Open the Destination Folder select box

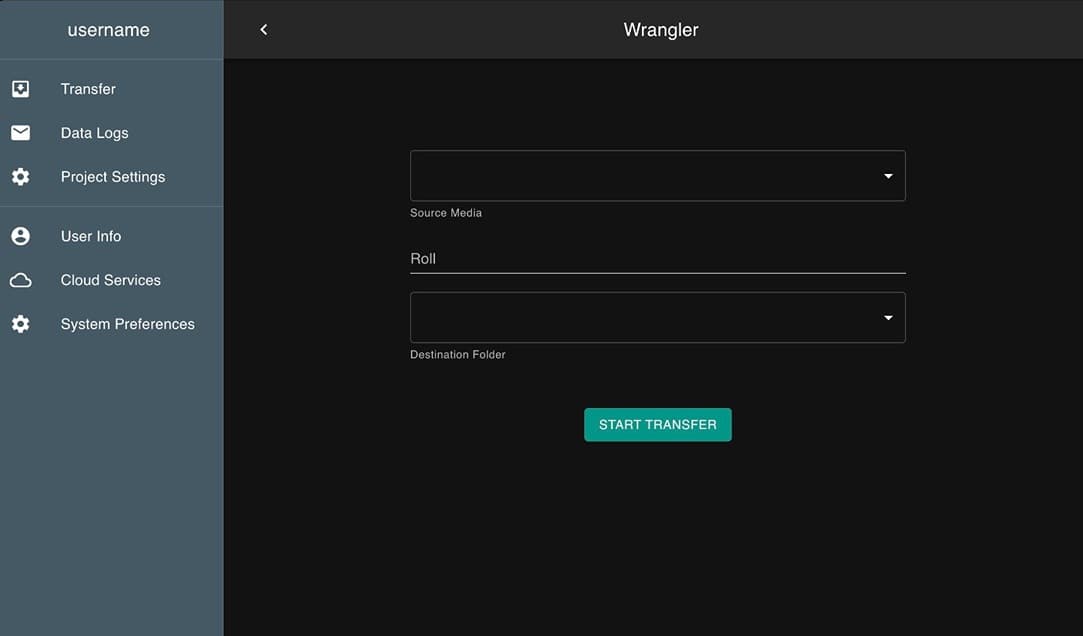pos(640,318)
